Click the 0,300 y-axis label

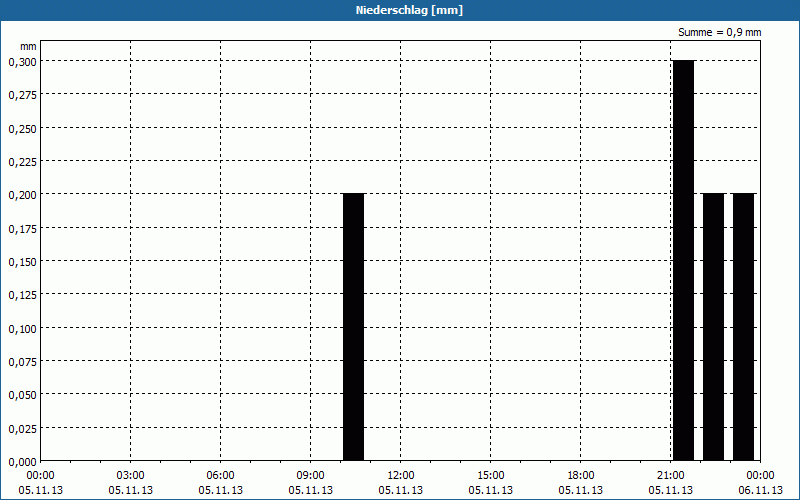(22, 61)
